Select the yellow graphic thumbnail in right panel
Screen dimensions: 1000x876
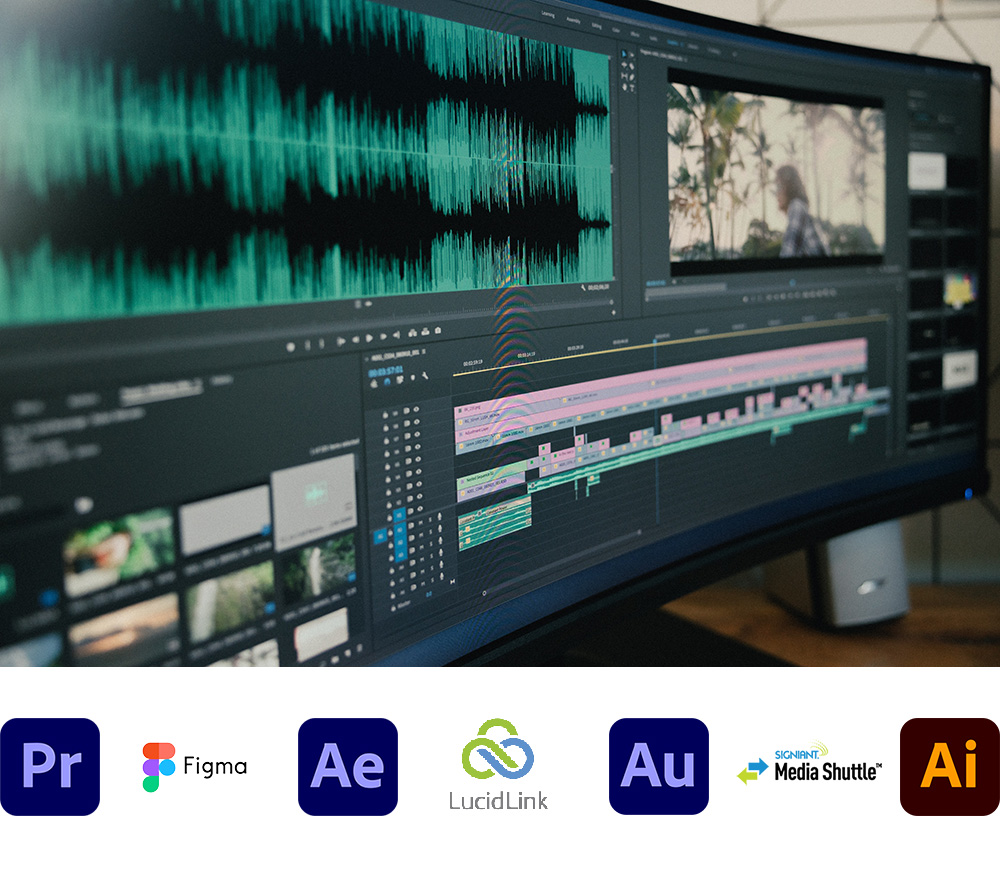click(960, 291)
